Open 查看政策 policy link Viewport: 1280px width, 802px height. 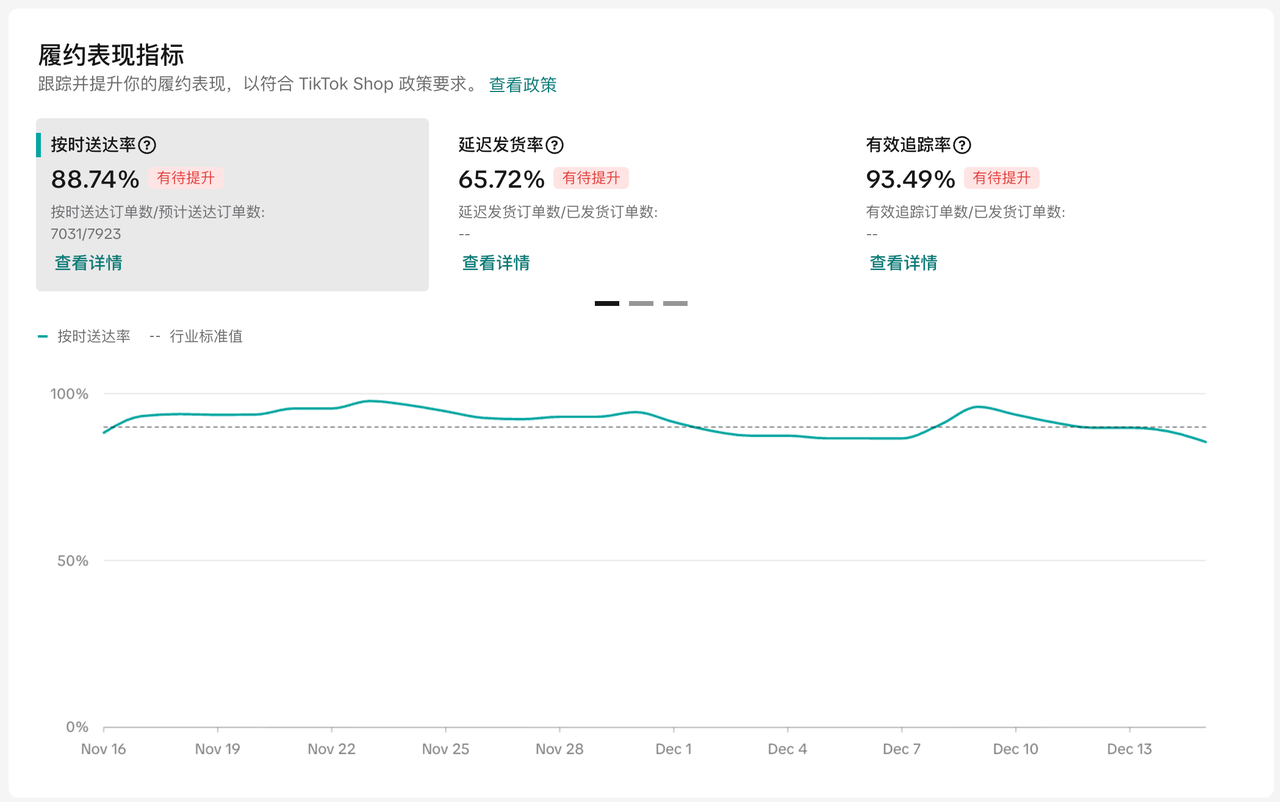522,85
